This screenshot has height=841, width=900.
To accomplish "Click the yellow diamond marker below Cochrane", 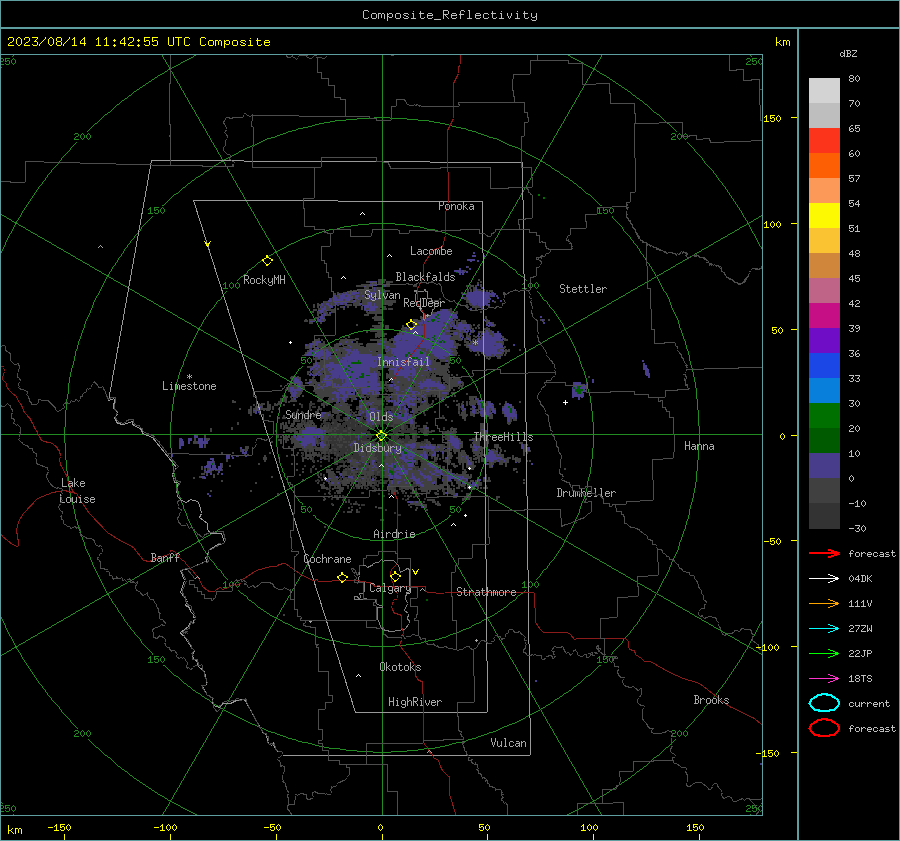I will pyautogui.click(x=342, y=577).
